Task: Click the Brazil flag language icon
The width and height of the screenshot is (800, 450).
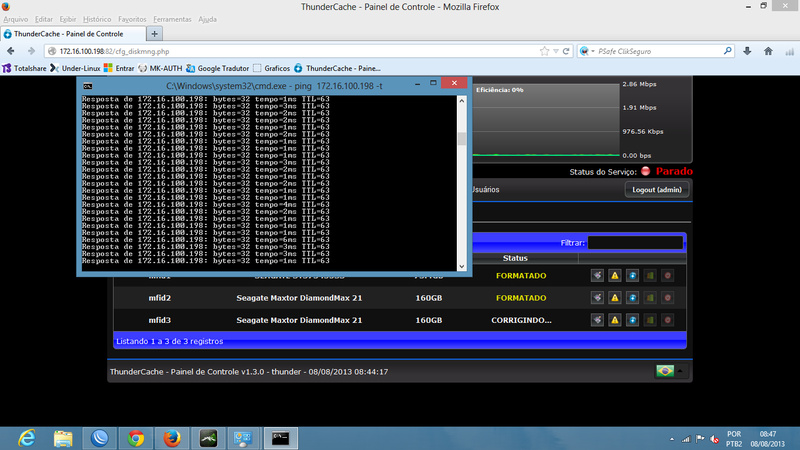Action: point(665,371)
